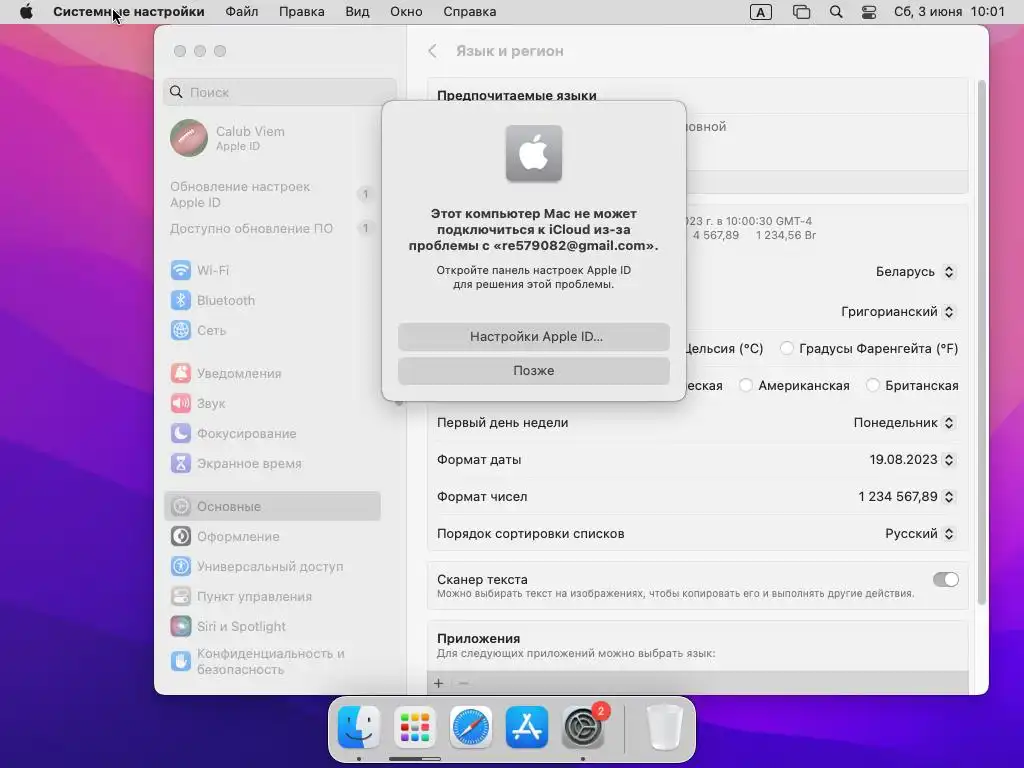Add an app language with plus button
1024x768 pixels.
(x=439, y=683)
